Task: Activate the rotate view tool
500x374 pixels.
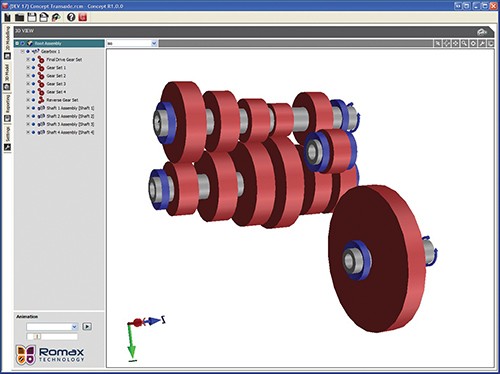Action: [x=447, y=43]
